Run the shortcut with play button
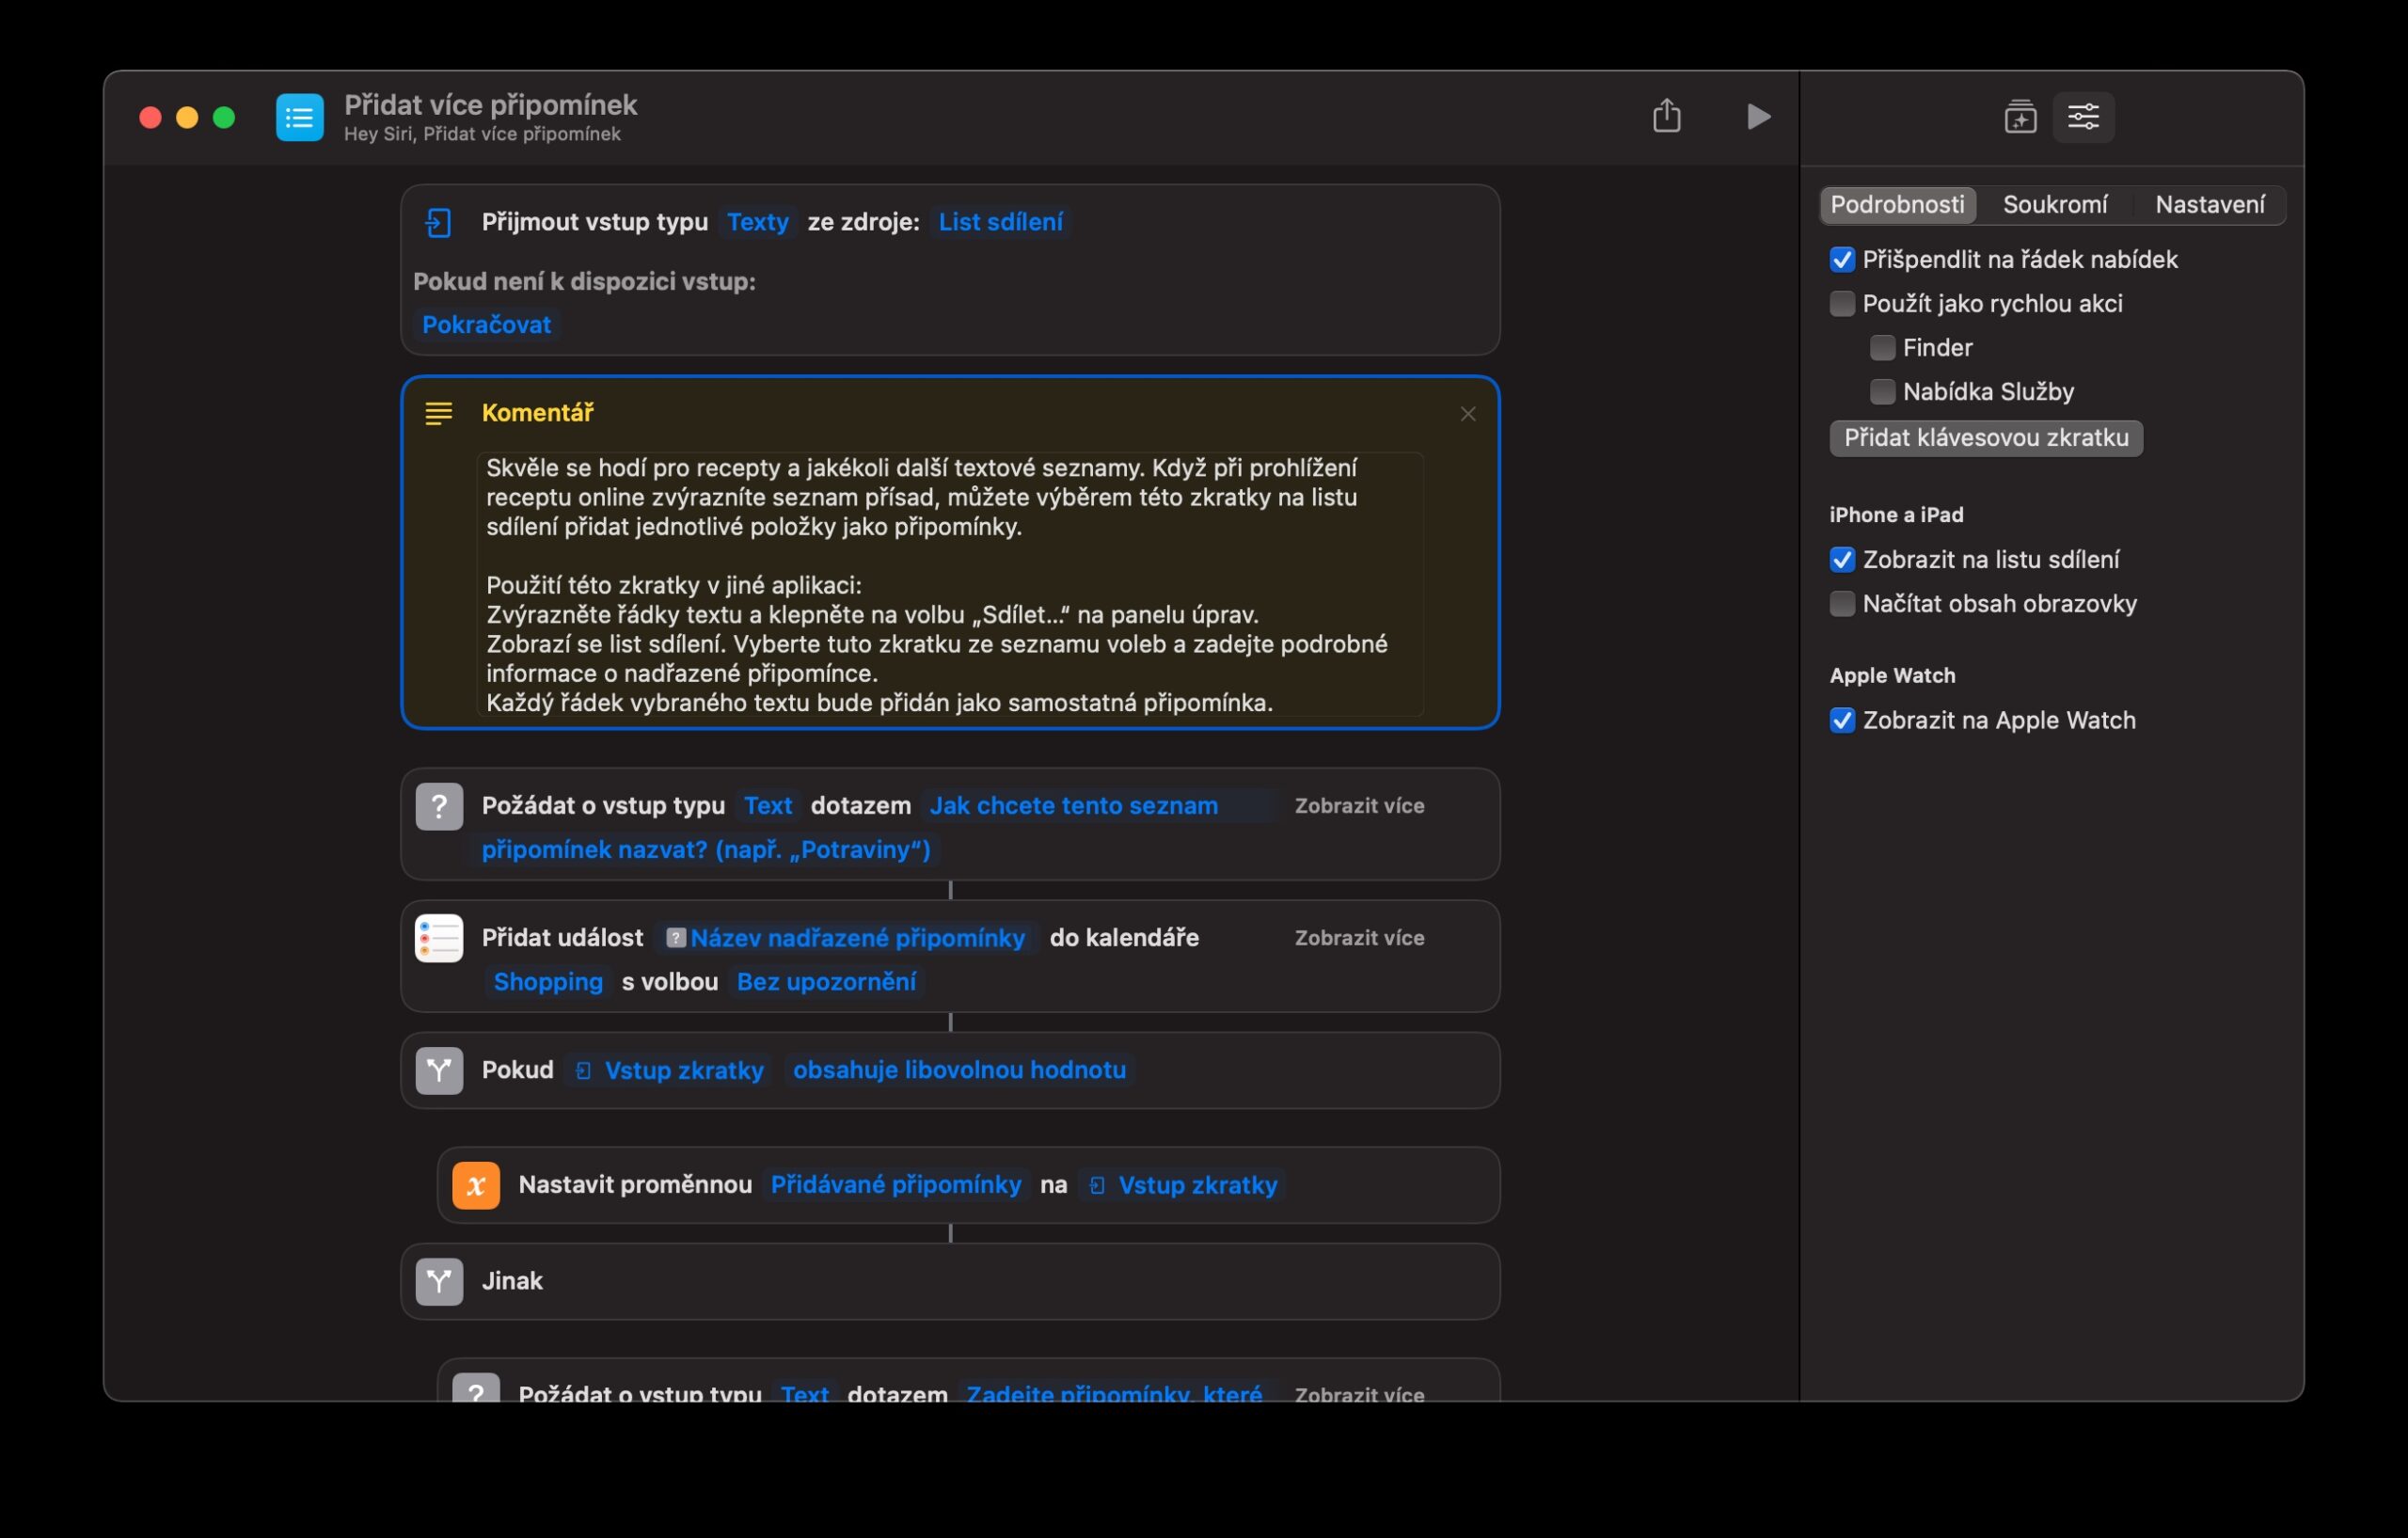 click(x=1757, y=116)
